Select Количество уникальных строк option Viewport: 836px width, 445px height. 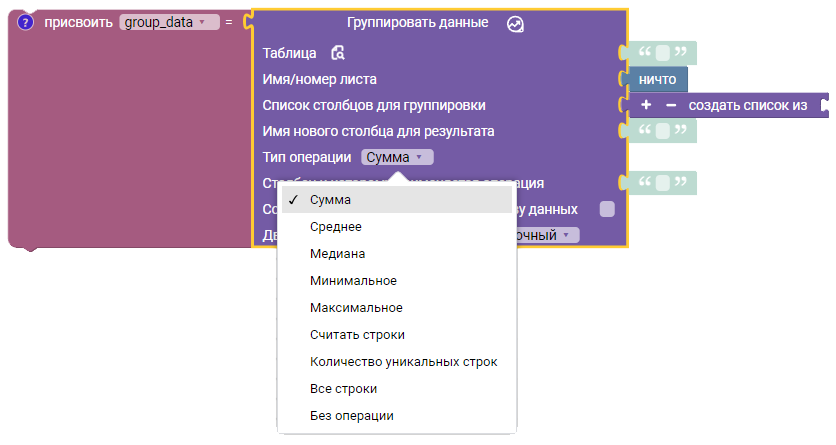tap(397, 362)
